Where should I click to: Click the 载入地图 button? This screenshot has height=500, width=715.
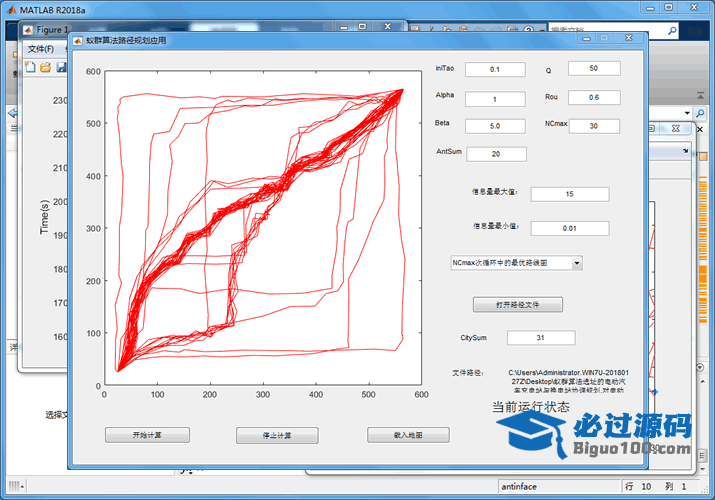(408, 435)
